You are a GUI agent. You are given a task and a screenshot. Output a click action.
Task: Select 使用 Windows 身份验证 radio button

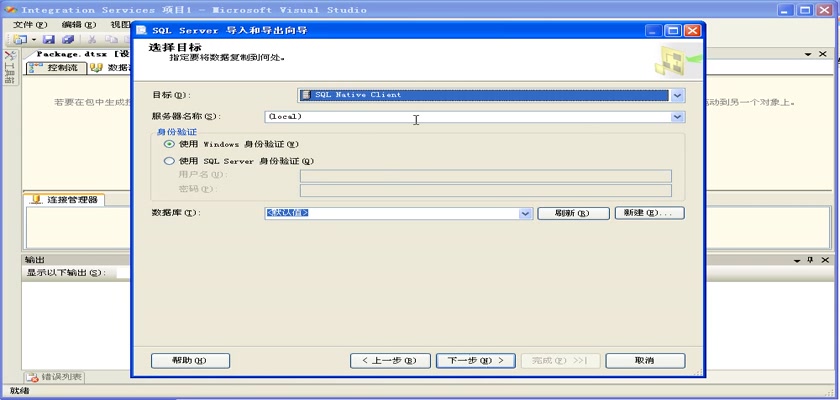pos(169,144)
